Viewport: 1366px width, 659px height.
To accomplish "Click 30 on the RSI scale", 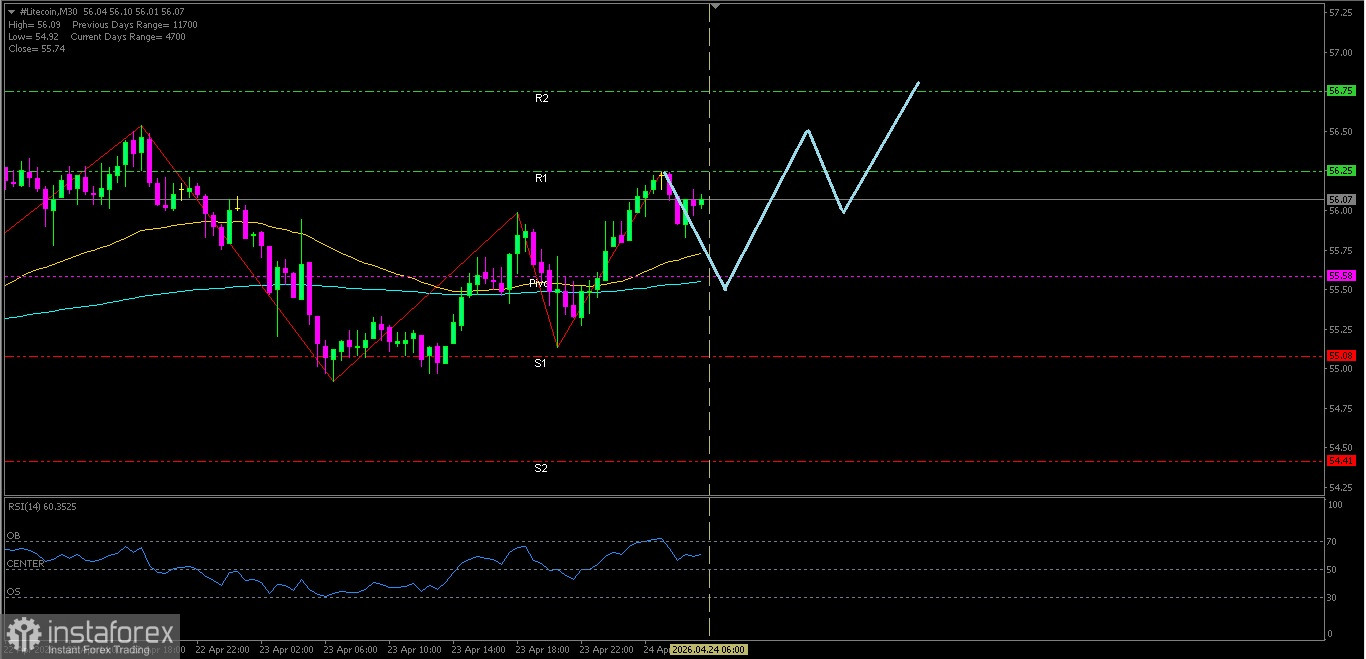I will click(1333, 598).
